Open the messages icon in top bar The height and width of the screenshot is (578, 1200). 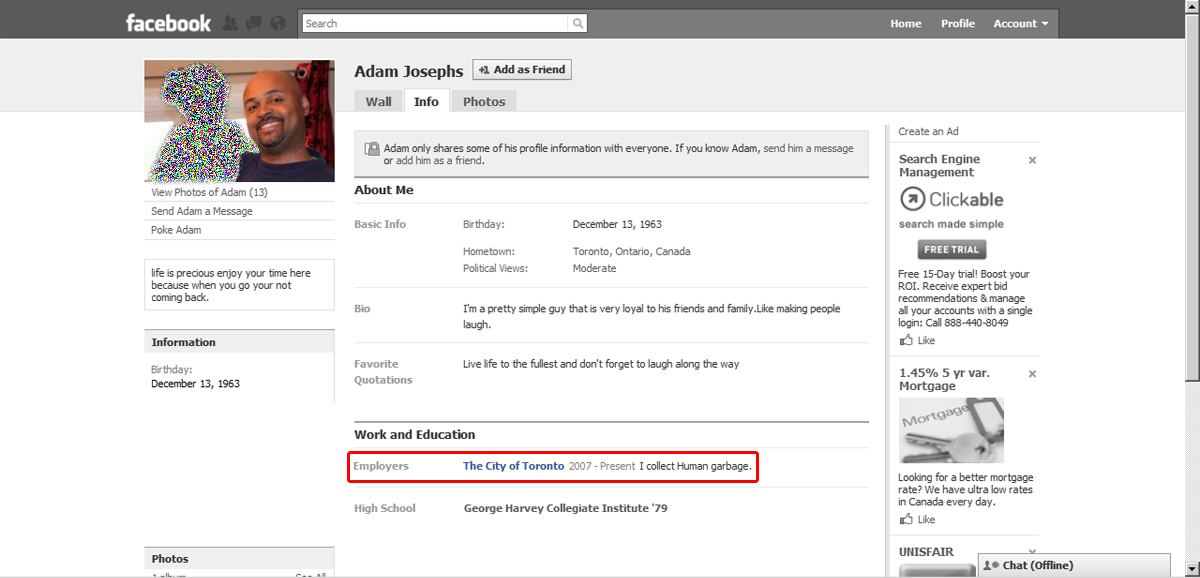click(254, 23)
